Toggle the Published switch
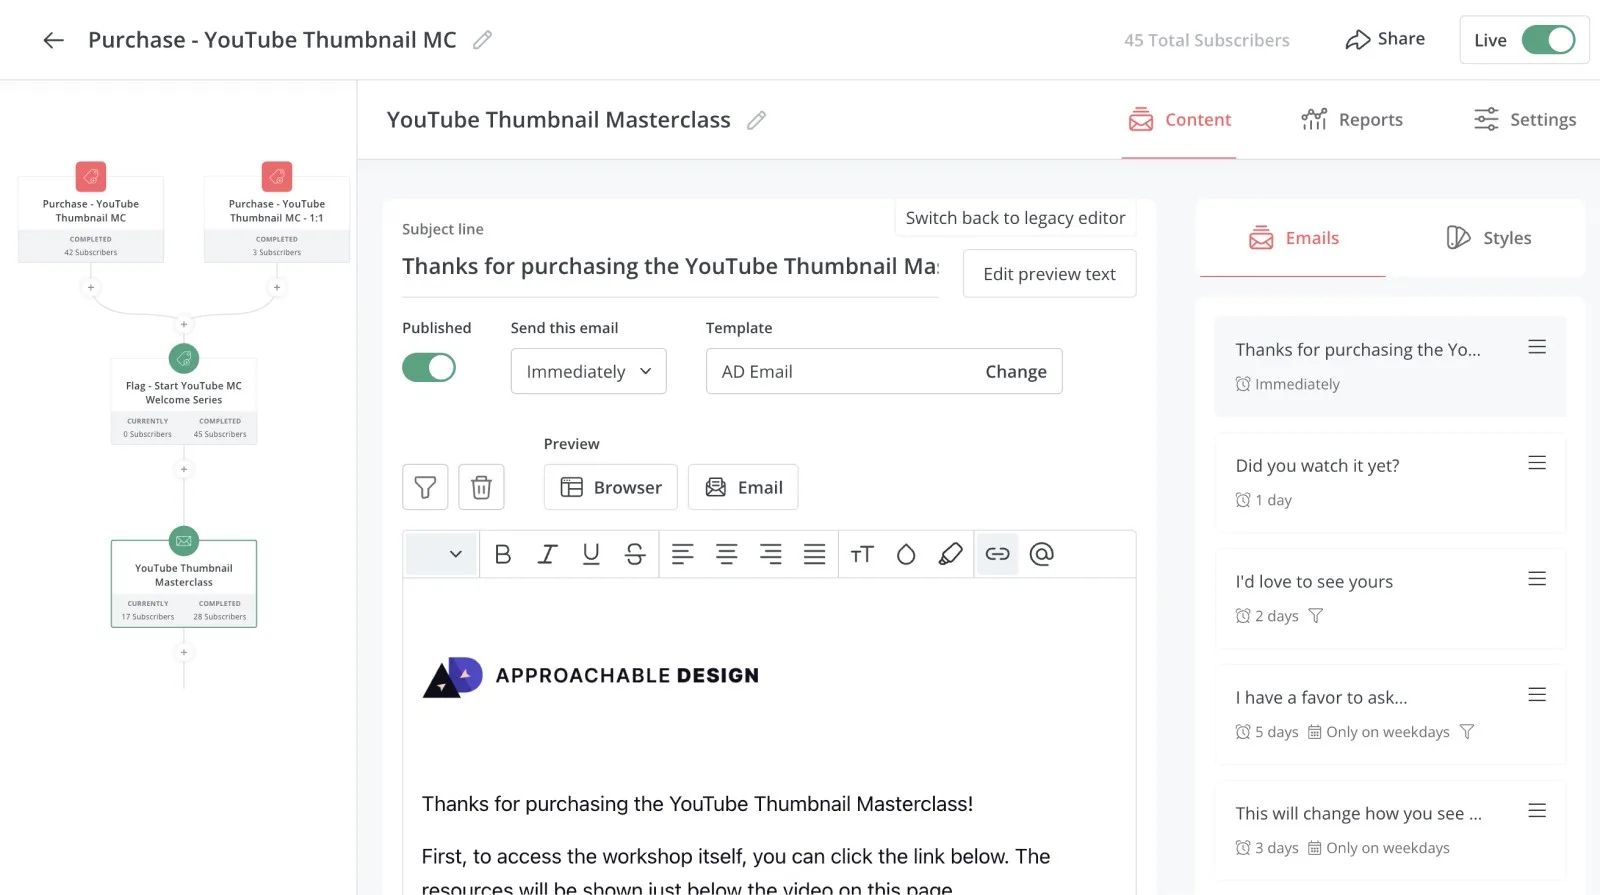Screen dimensions: 1600x895 coord(429,368)
